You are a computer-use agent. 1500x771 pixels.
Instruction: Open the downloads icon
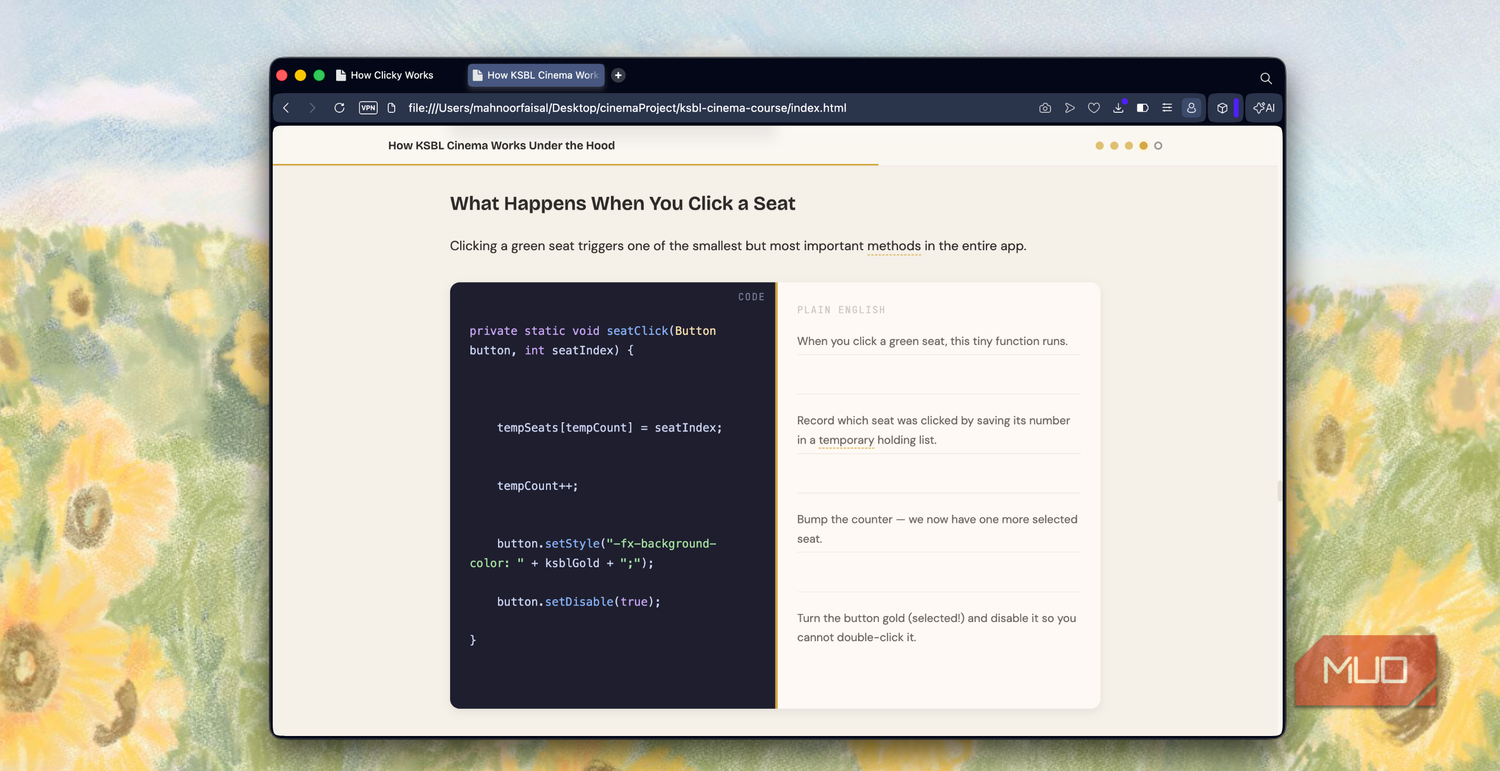point(1119,108)
